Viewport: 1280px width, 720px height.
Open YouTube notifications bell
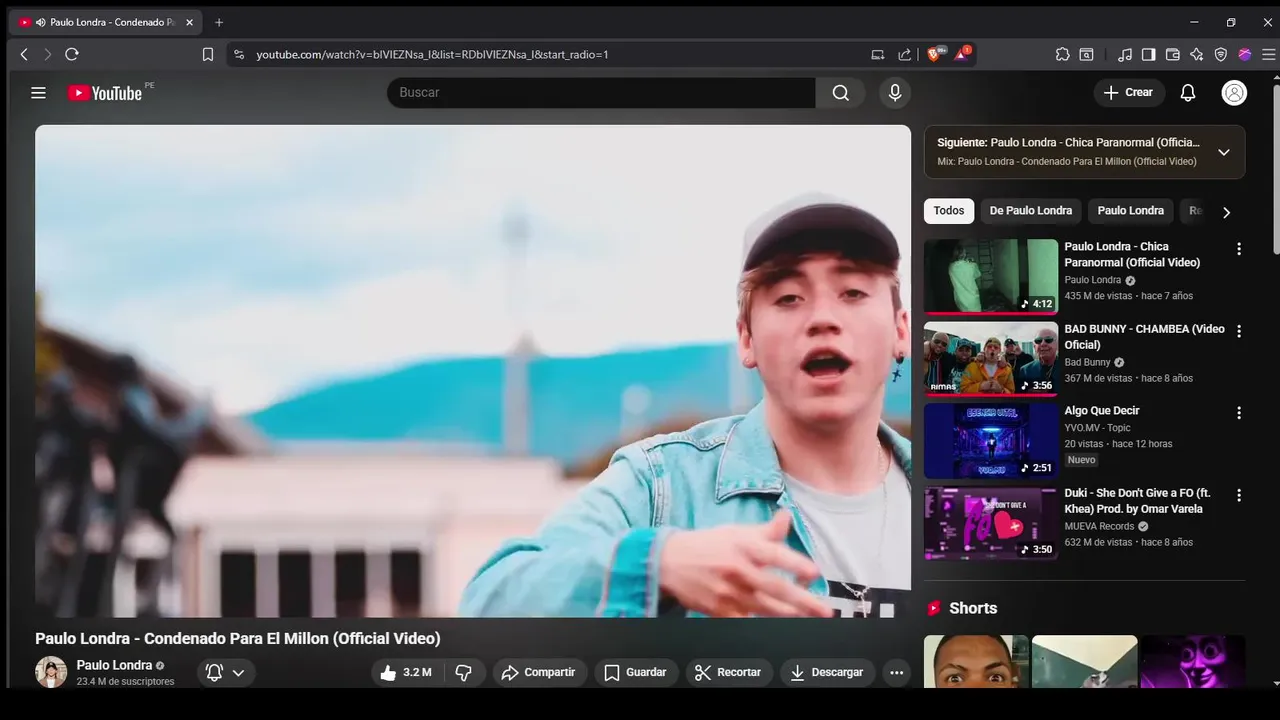pos(1188,93)
